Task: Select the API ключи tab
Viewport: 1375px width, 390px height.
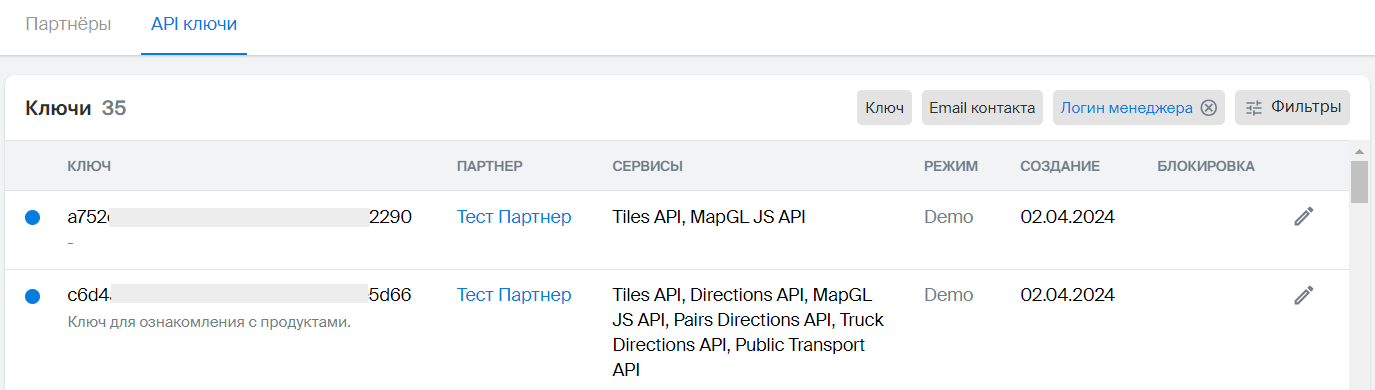Action: pyautogui.click(x=194, y=24)
